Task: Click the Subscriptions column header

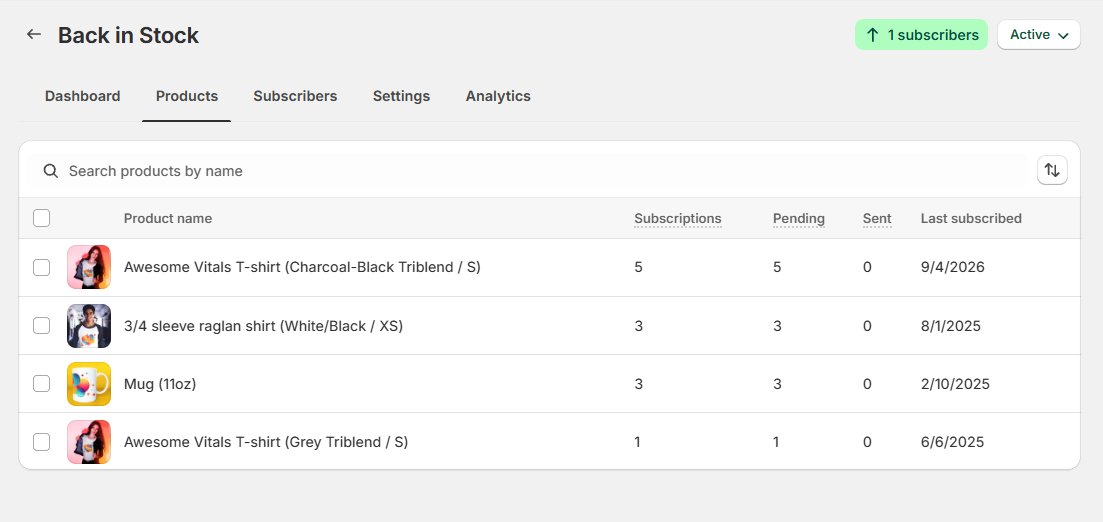Action: pyautogui.click(x=677, y=218)
